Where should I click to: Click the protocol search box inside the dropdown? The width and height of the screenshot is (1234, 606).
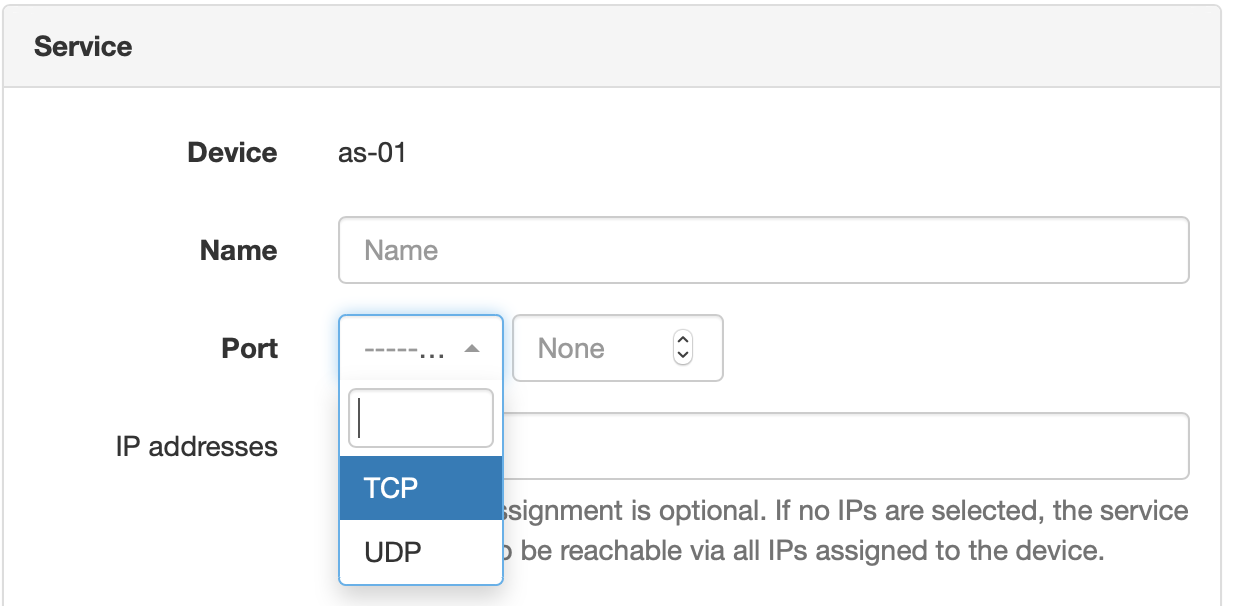point(420,418)
